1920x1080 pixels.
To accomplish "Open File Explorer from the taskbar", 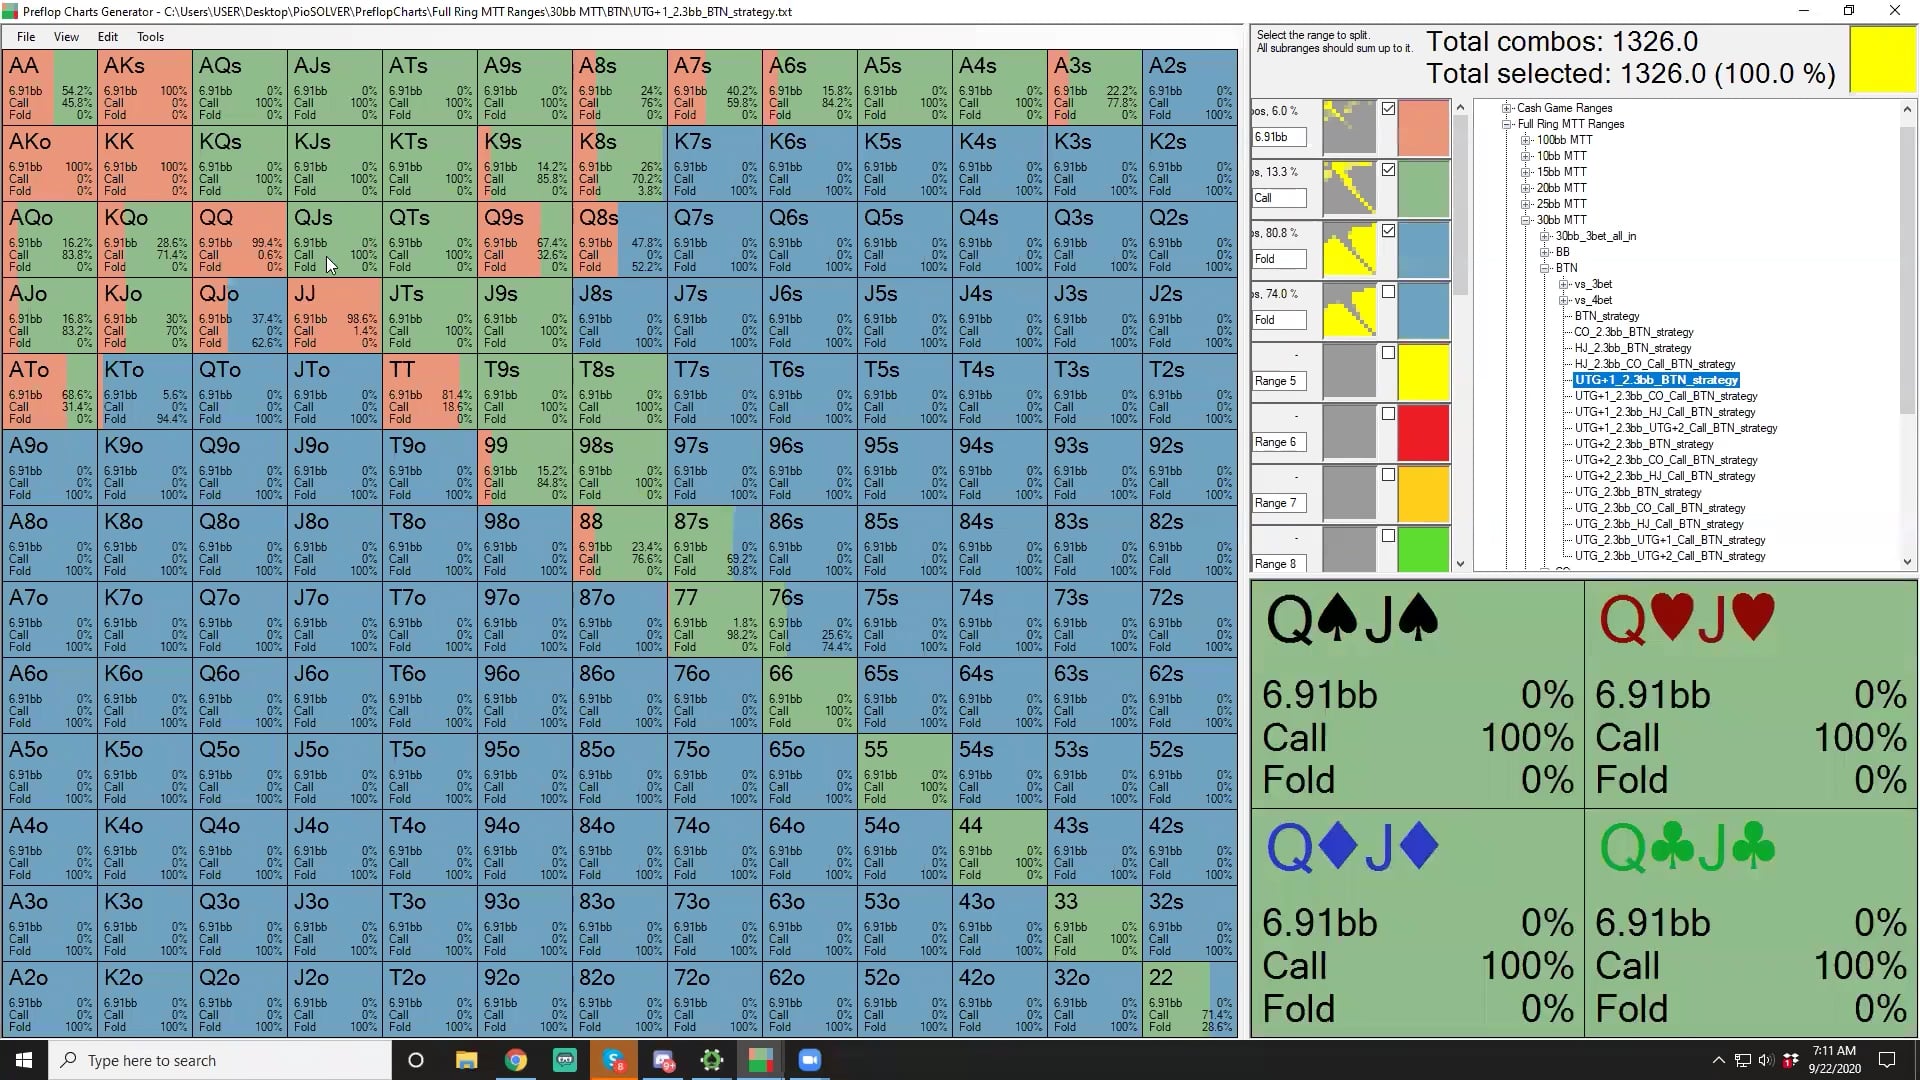I will point(466,1060).
